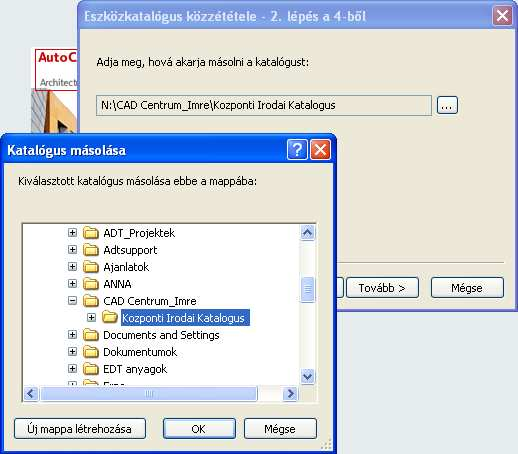Click the vertical scrollbar down arrow
The height and width of the screenshot is (454, 518).
307,377
